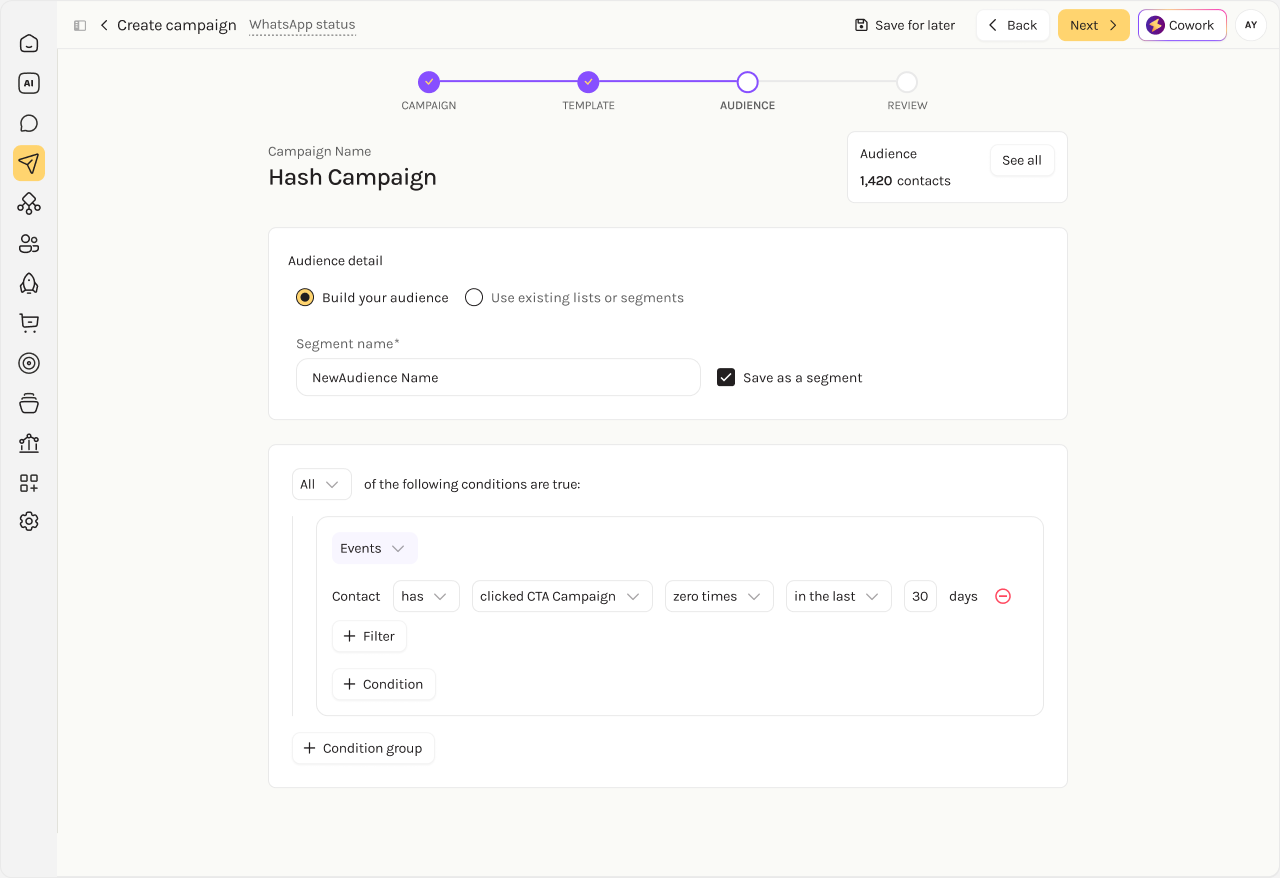Remove the condition with red minus icon
Viewport: 1280px width, 878px height.
point(1003,596)
